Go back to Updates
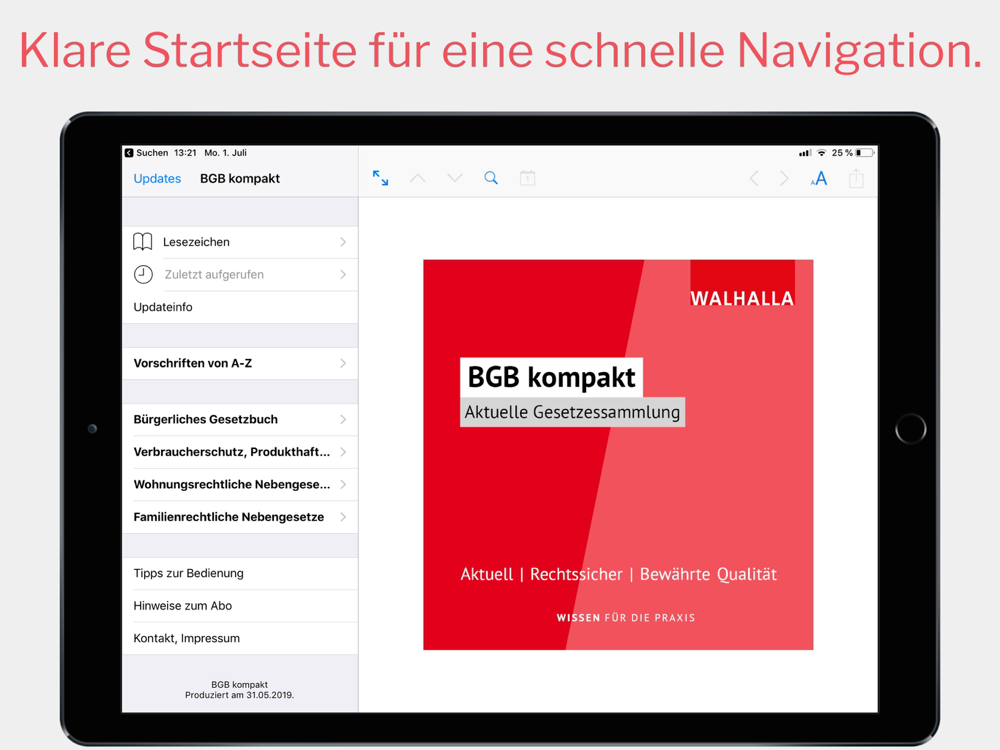 tap(157, 179)
